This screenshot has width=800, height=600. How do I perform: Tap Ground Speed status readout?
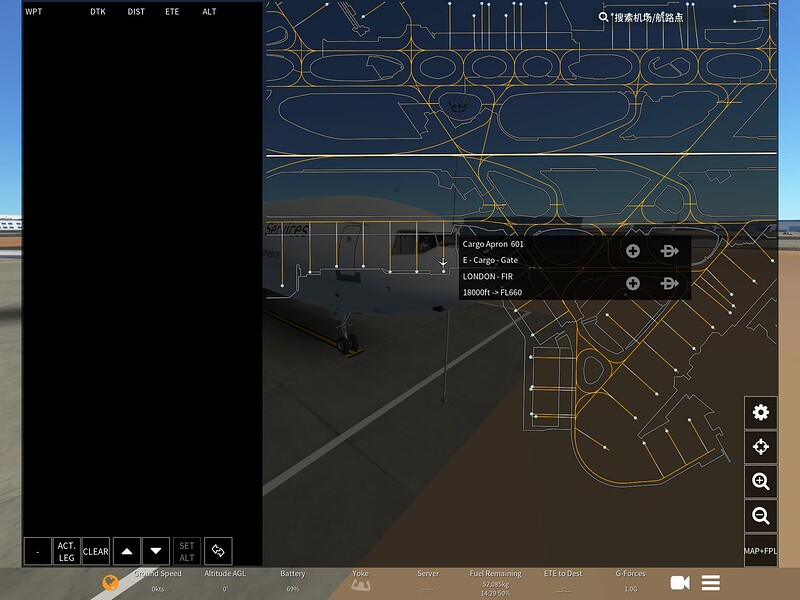[157, 581]
